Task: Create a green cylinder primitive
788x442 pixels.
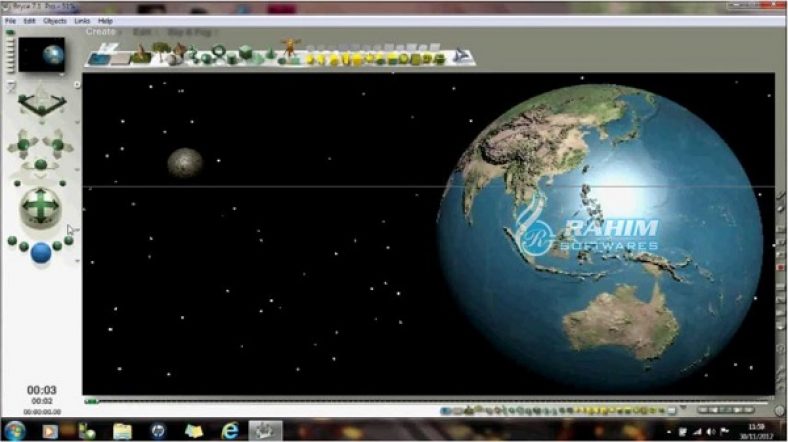Action: pos(232,60)
